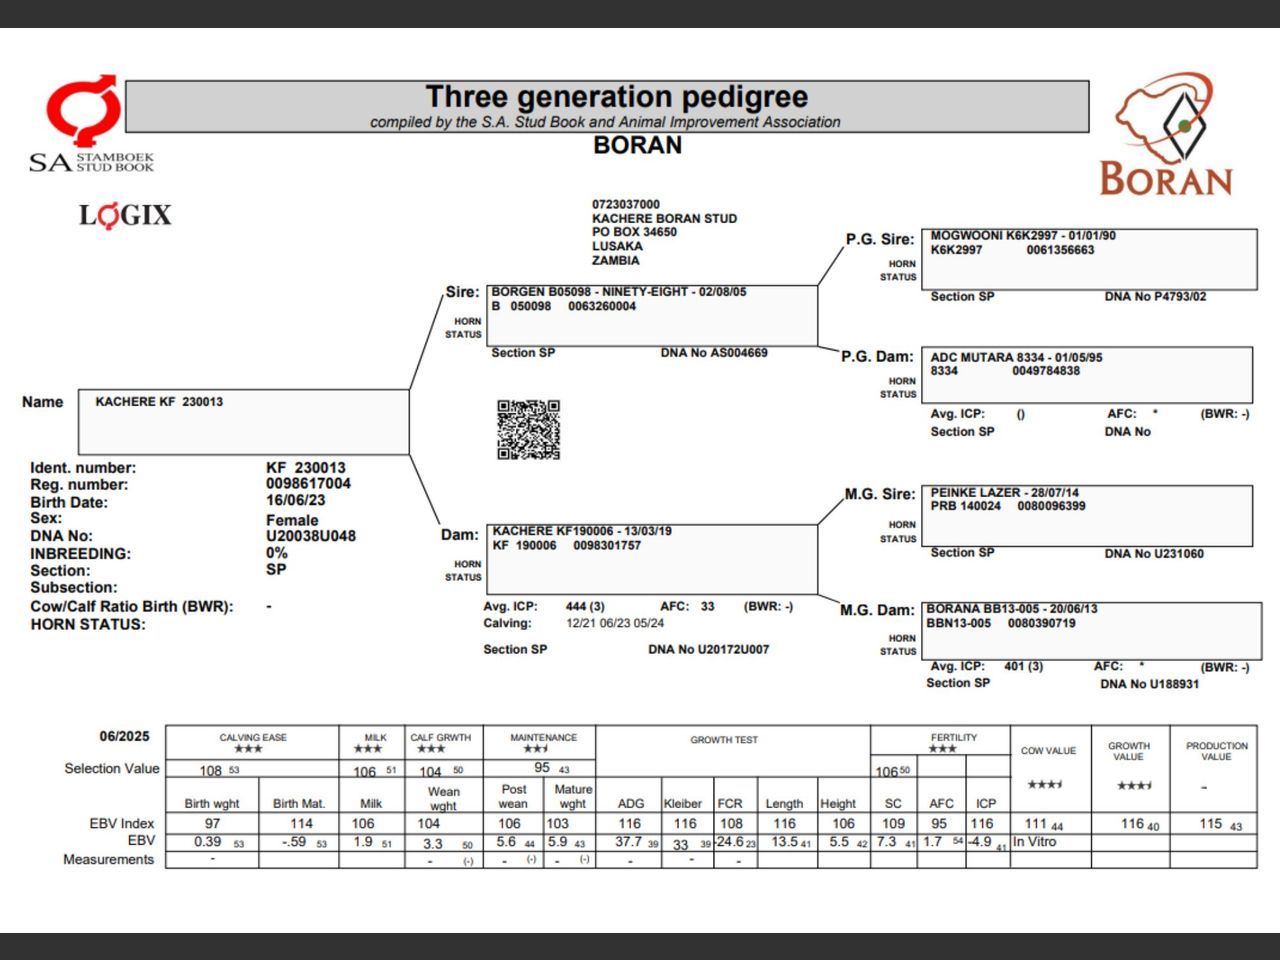Toggle the Milk star rating display
The width and height of the screenshot is (1280, 960).
[x=369, y=747]
